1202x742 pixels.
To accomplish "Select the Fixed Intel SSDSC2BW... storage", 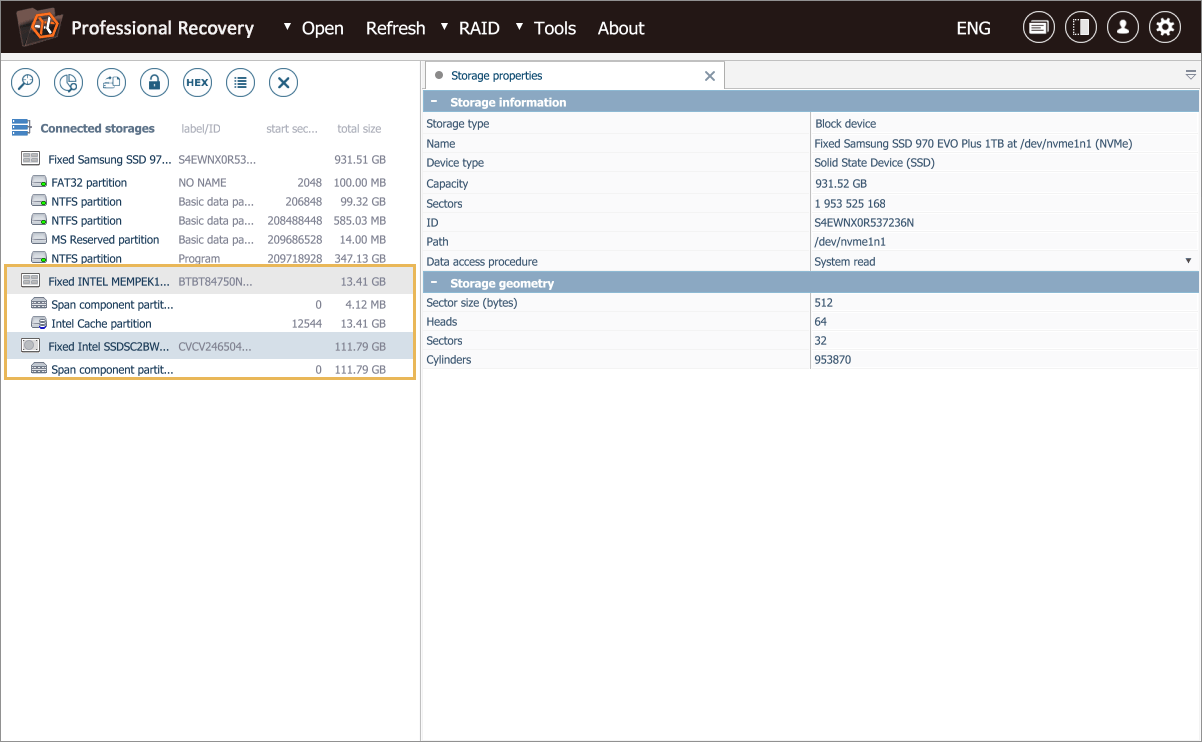I will [208, 346].
